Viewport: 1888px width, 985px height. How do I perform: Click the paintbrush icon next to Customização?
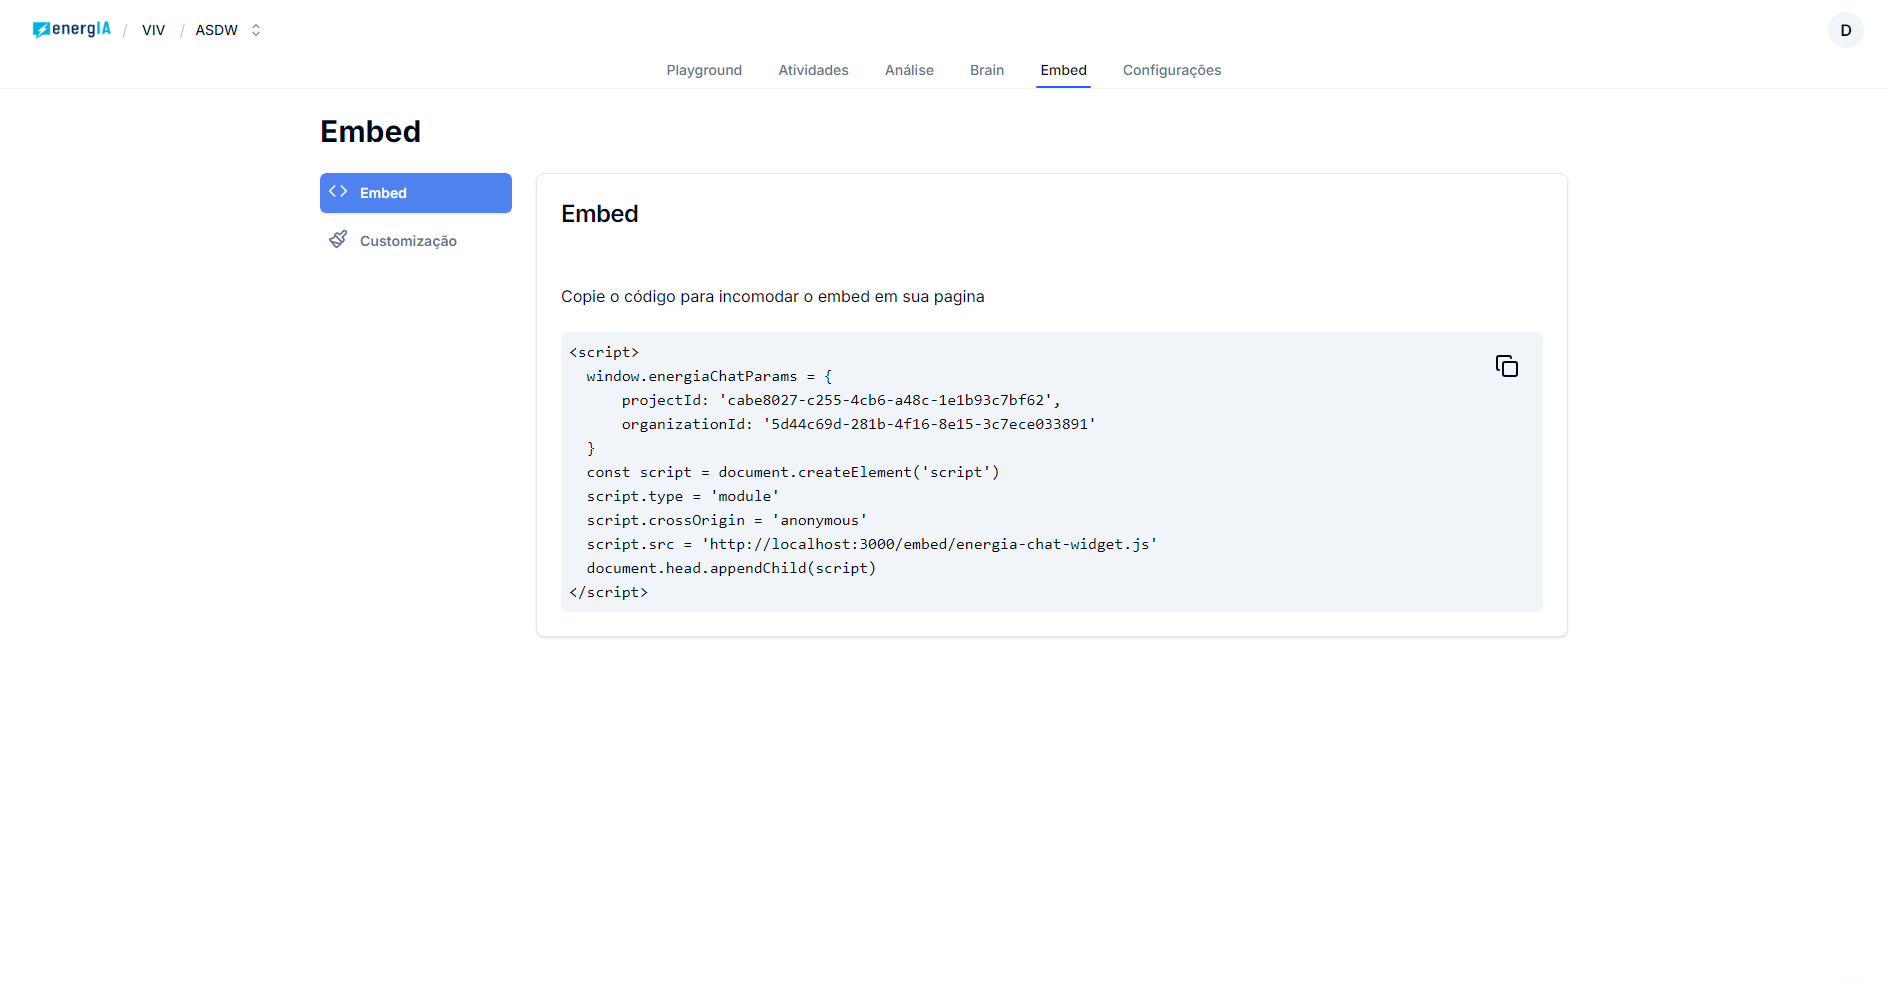point(338,240)
